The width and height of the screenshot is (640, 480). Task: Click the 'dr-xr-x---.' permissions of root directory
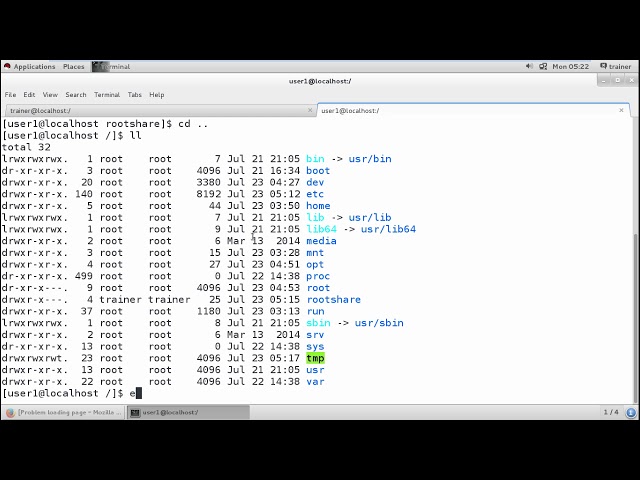click(x=35, y=288)
